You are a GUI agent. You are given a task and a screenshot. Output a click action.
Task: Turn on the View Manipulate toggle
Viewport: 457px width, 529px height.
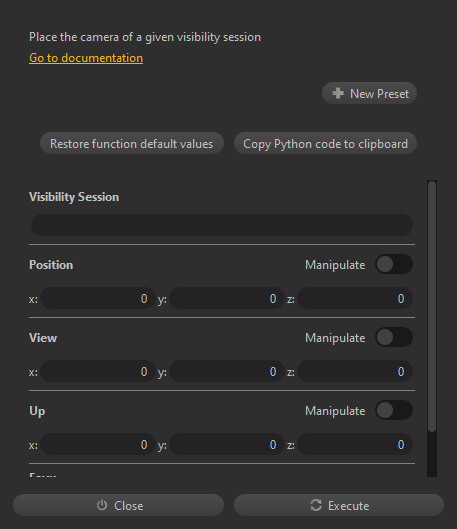(x=394, y=337)
